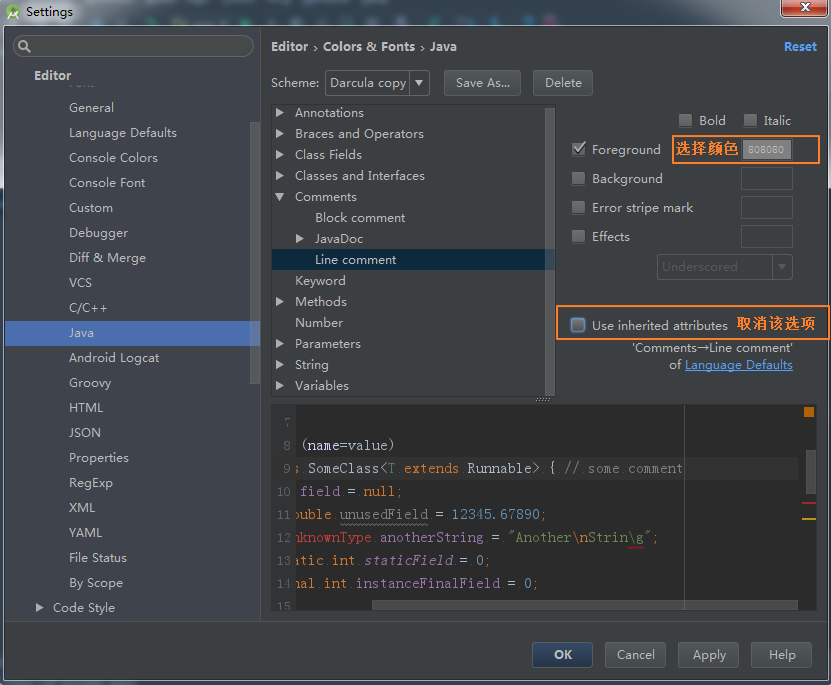Toggle Use inherited attributes checkbox
This screenshot has width=831, height=685.
(x=578, y=325)
